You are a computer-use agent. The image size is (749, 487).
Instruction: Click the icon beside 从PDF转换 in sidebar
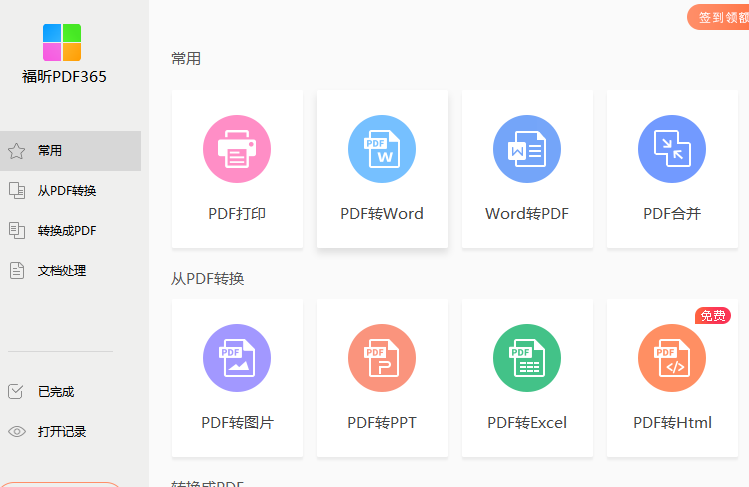pyautogui.click(x=17, y=191)
